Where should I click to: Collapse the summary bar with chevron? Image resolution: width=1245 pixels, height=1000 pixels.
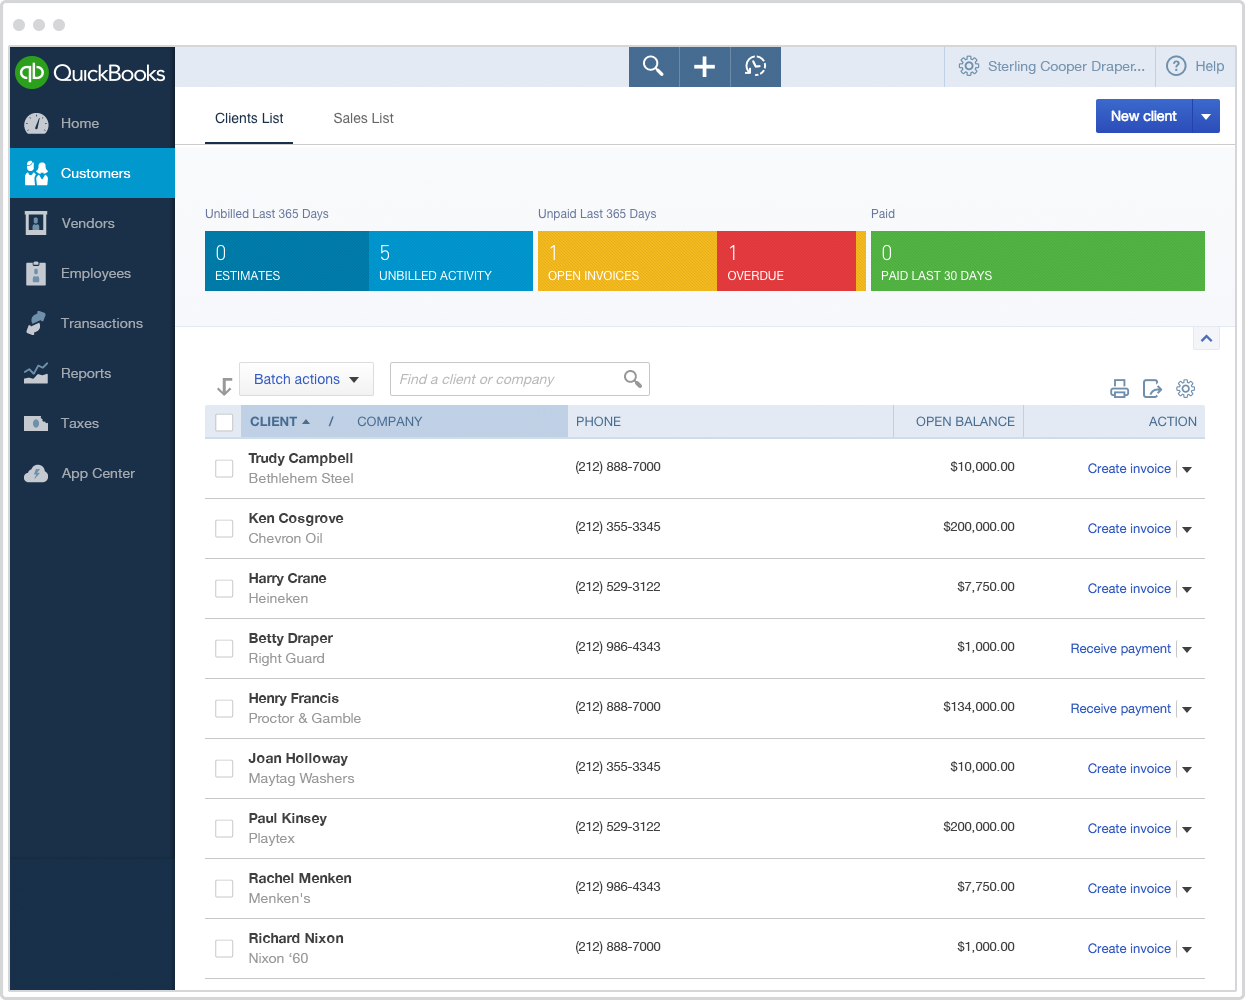[1207, 338]
